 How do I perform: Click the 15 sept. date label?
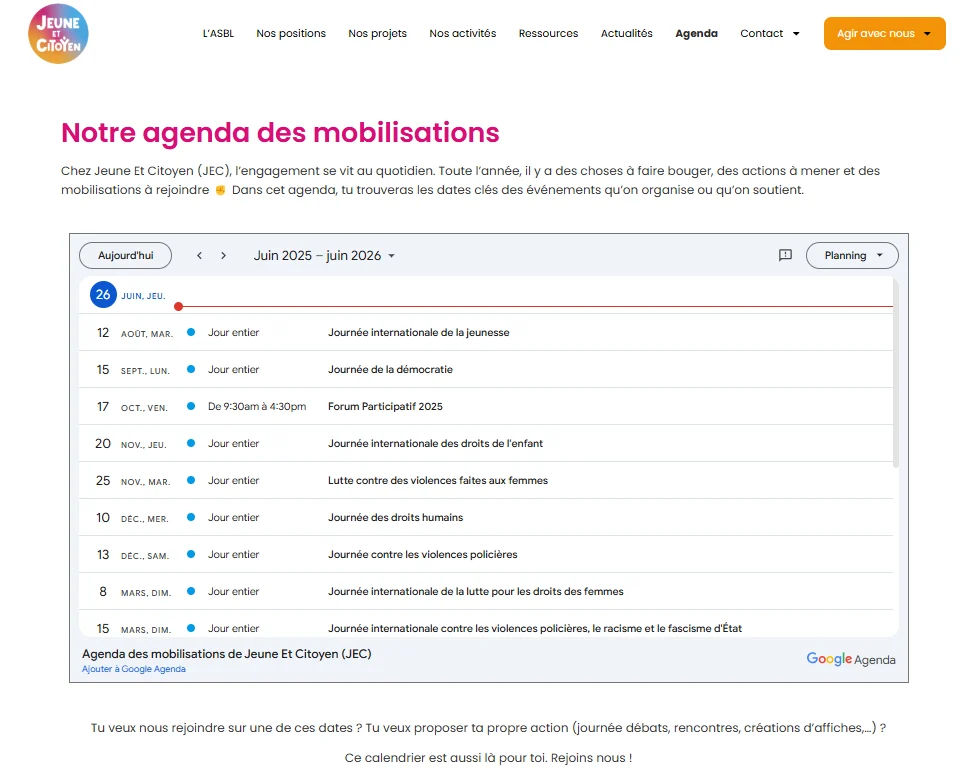coord(133,369)
